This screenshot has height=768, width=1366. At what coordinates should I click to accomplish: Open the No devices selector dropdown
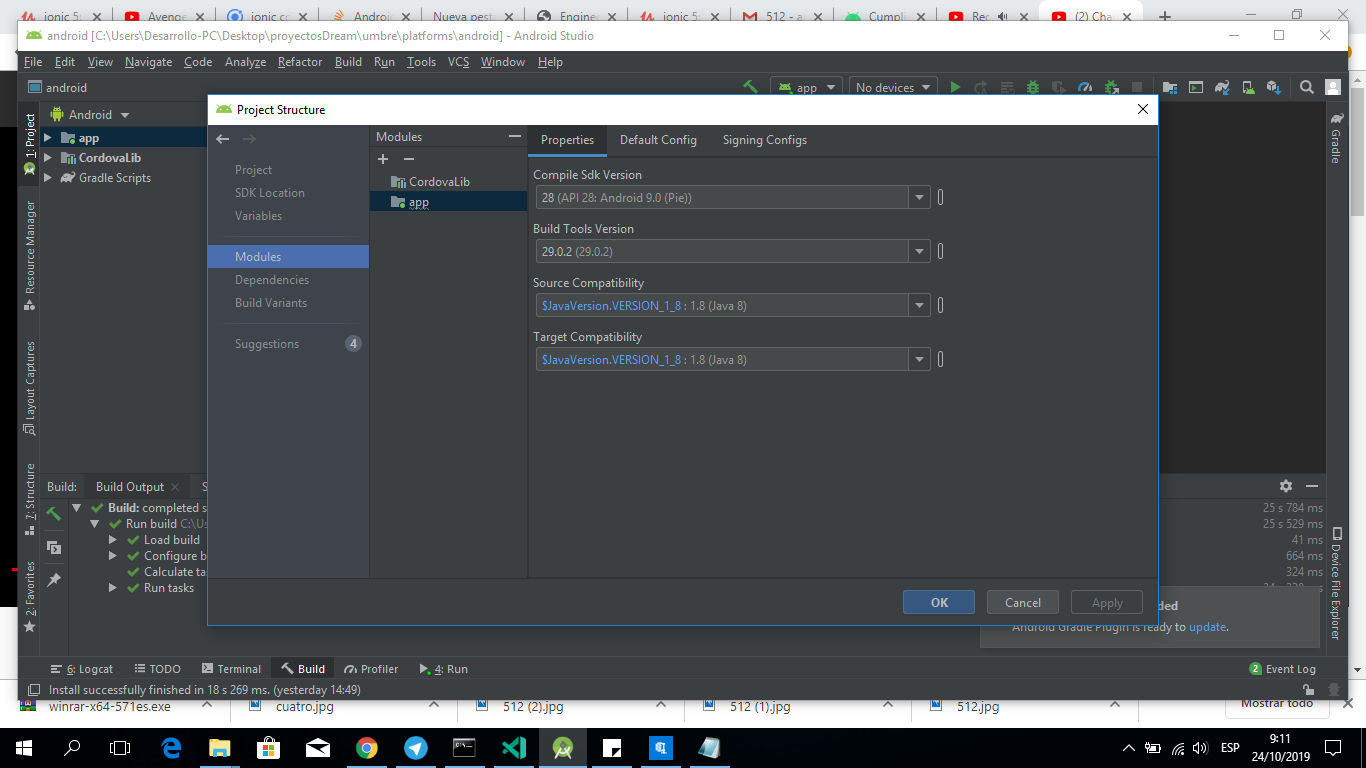tap(892, 87)
